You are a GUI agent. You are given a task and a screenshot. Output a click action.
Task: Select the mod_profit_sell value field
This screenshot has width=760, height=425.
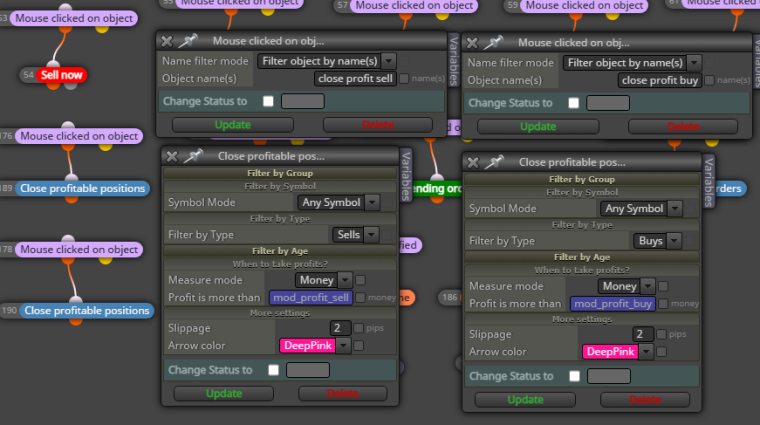311,298
